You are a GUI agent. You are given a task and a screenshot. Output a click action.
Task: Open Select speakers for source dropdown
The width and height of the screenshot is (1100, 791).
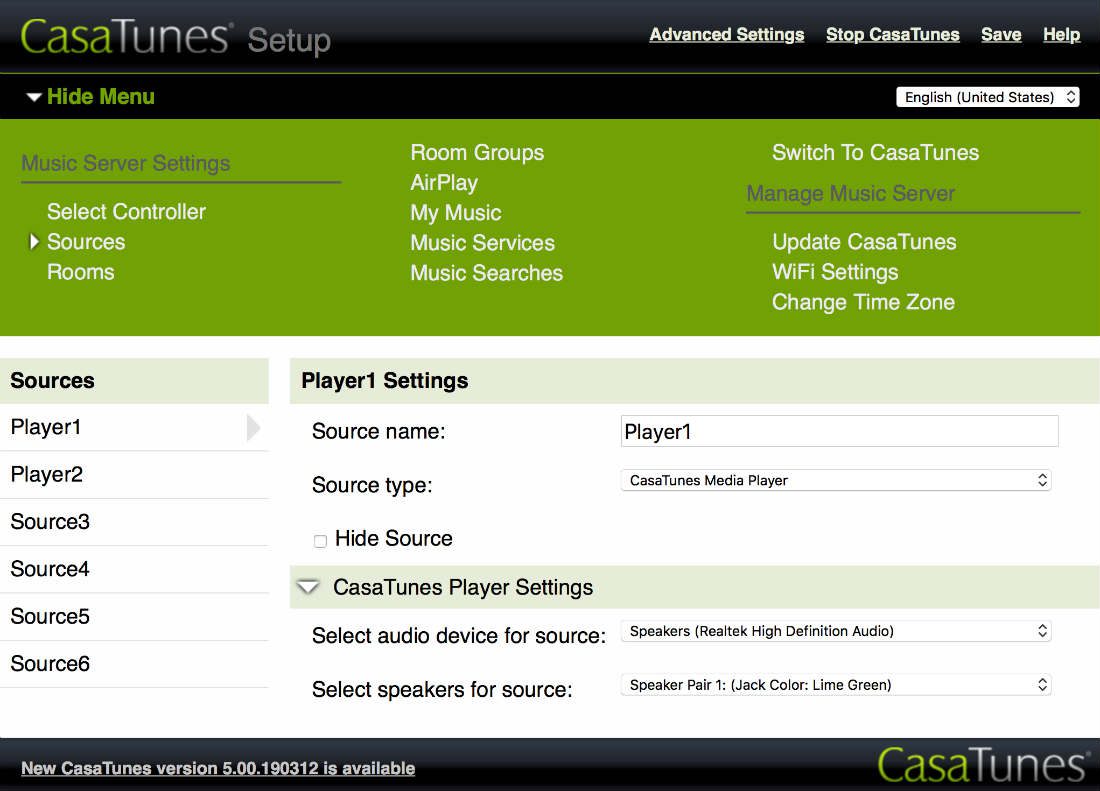(836, 685)
